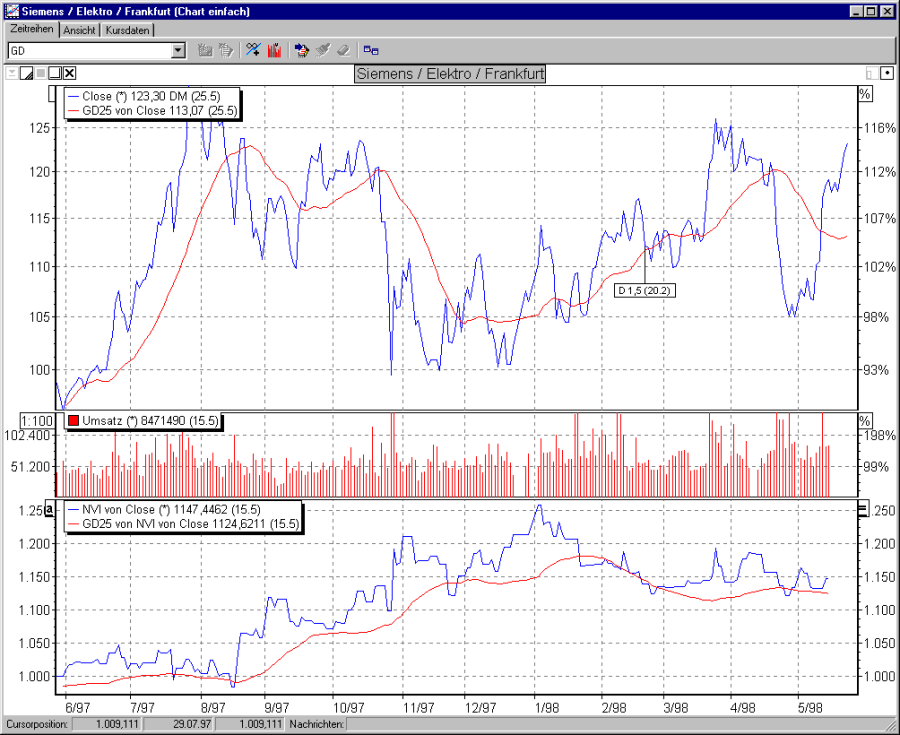Click the insert time series arrow icon
The height and width of the screenshot is (735, 900).
point(302,50)
